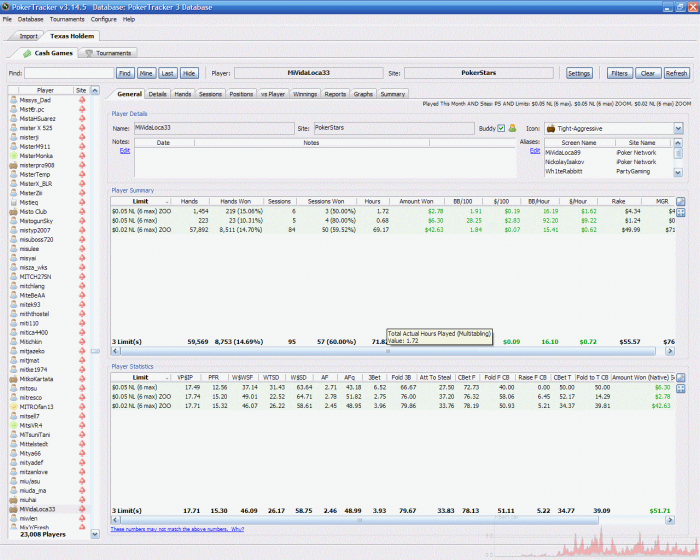The height and width of the screenshot is (560, 700).
Task: Click the Hide button
Action: pyautogui.click(x=189, y=73)
